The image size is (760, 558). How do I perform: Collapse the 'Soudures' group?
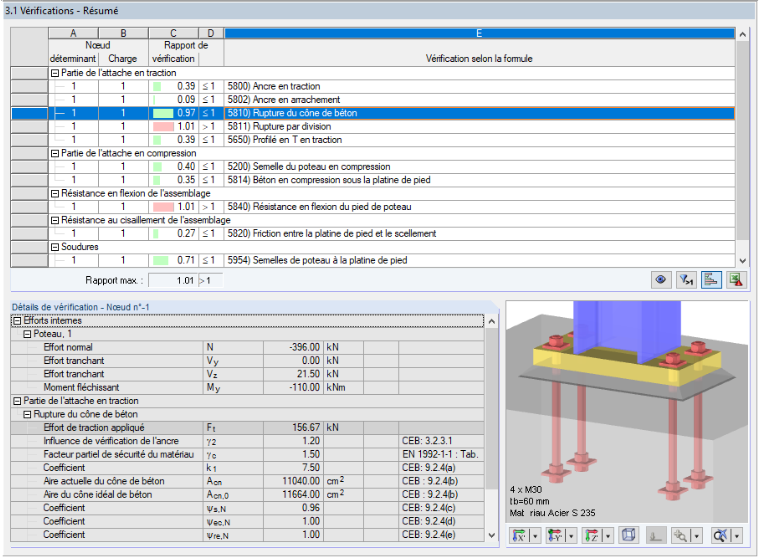tap(55, 247)
